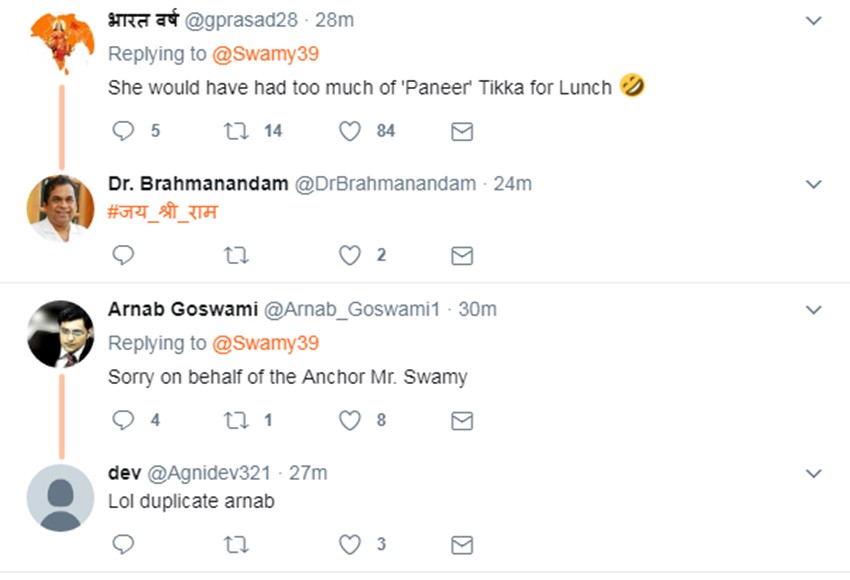Screen dimensions: 850x580
Task: Reply to Arnab Goswami's apology tweet
Action: [x=123, y=421]
